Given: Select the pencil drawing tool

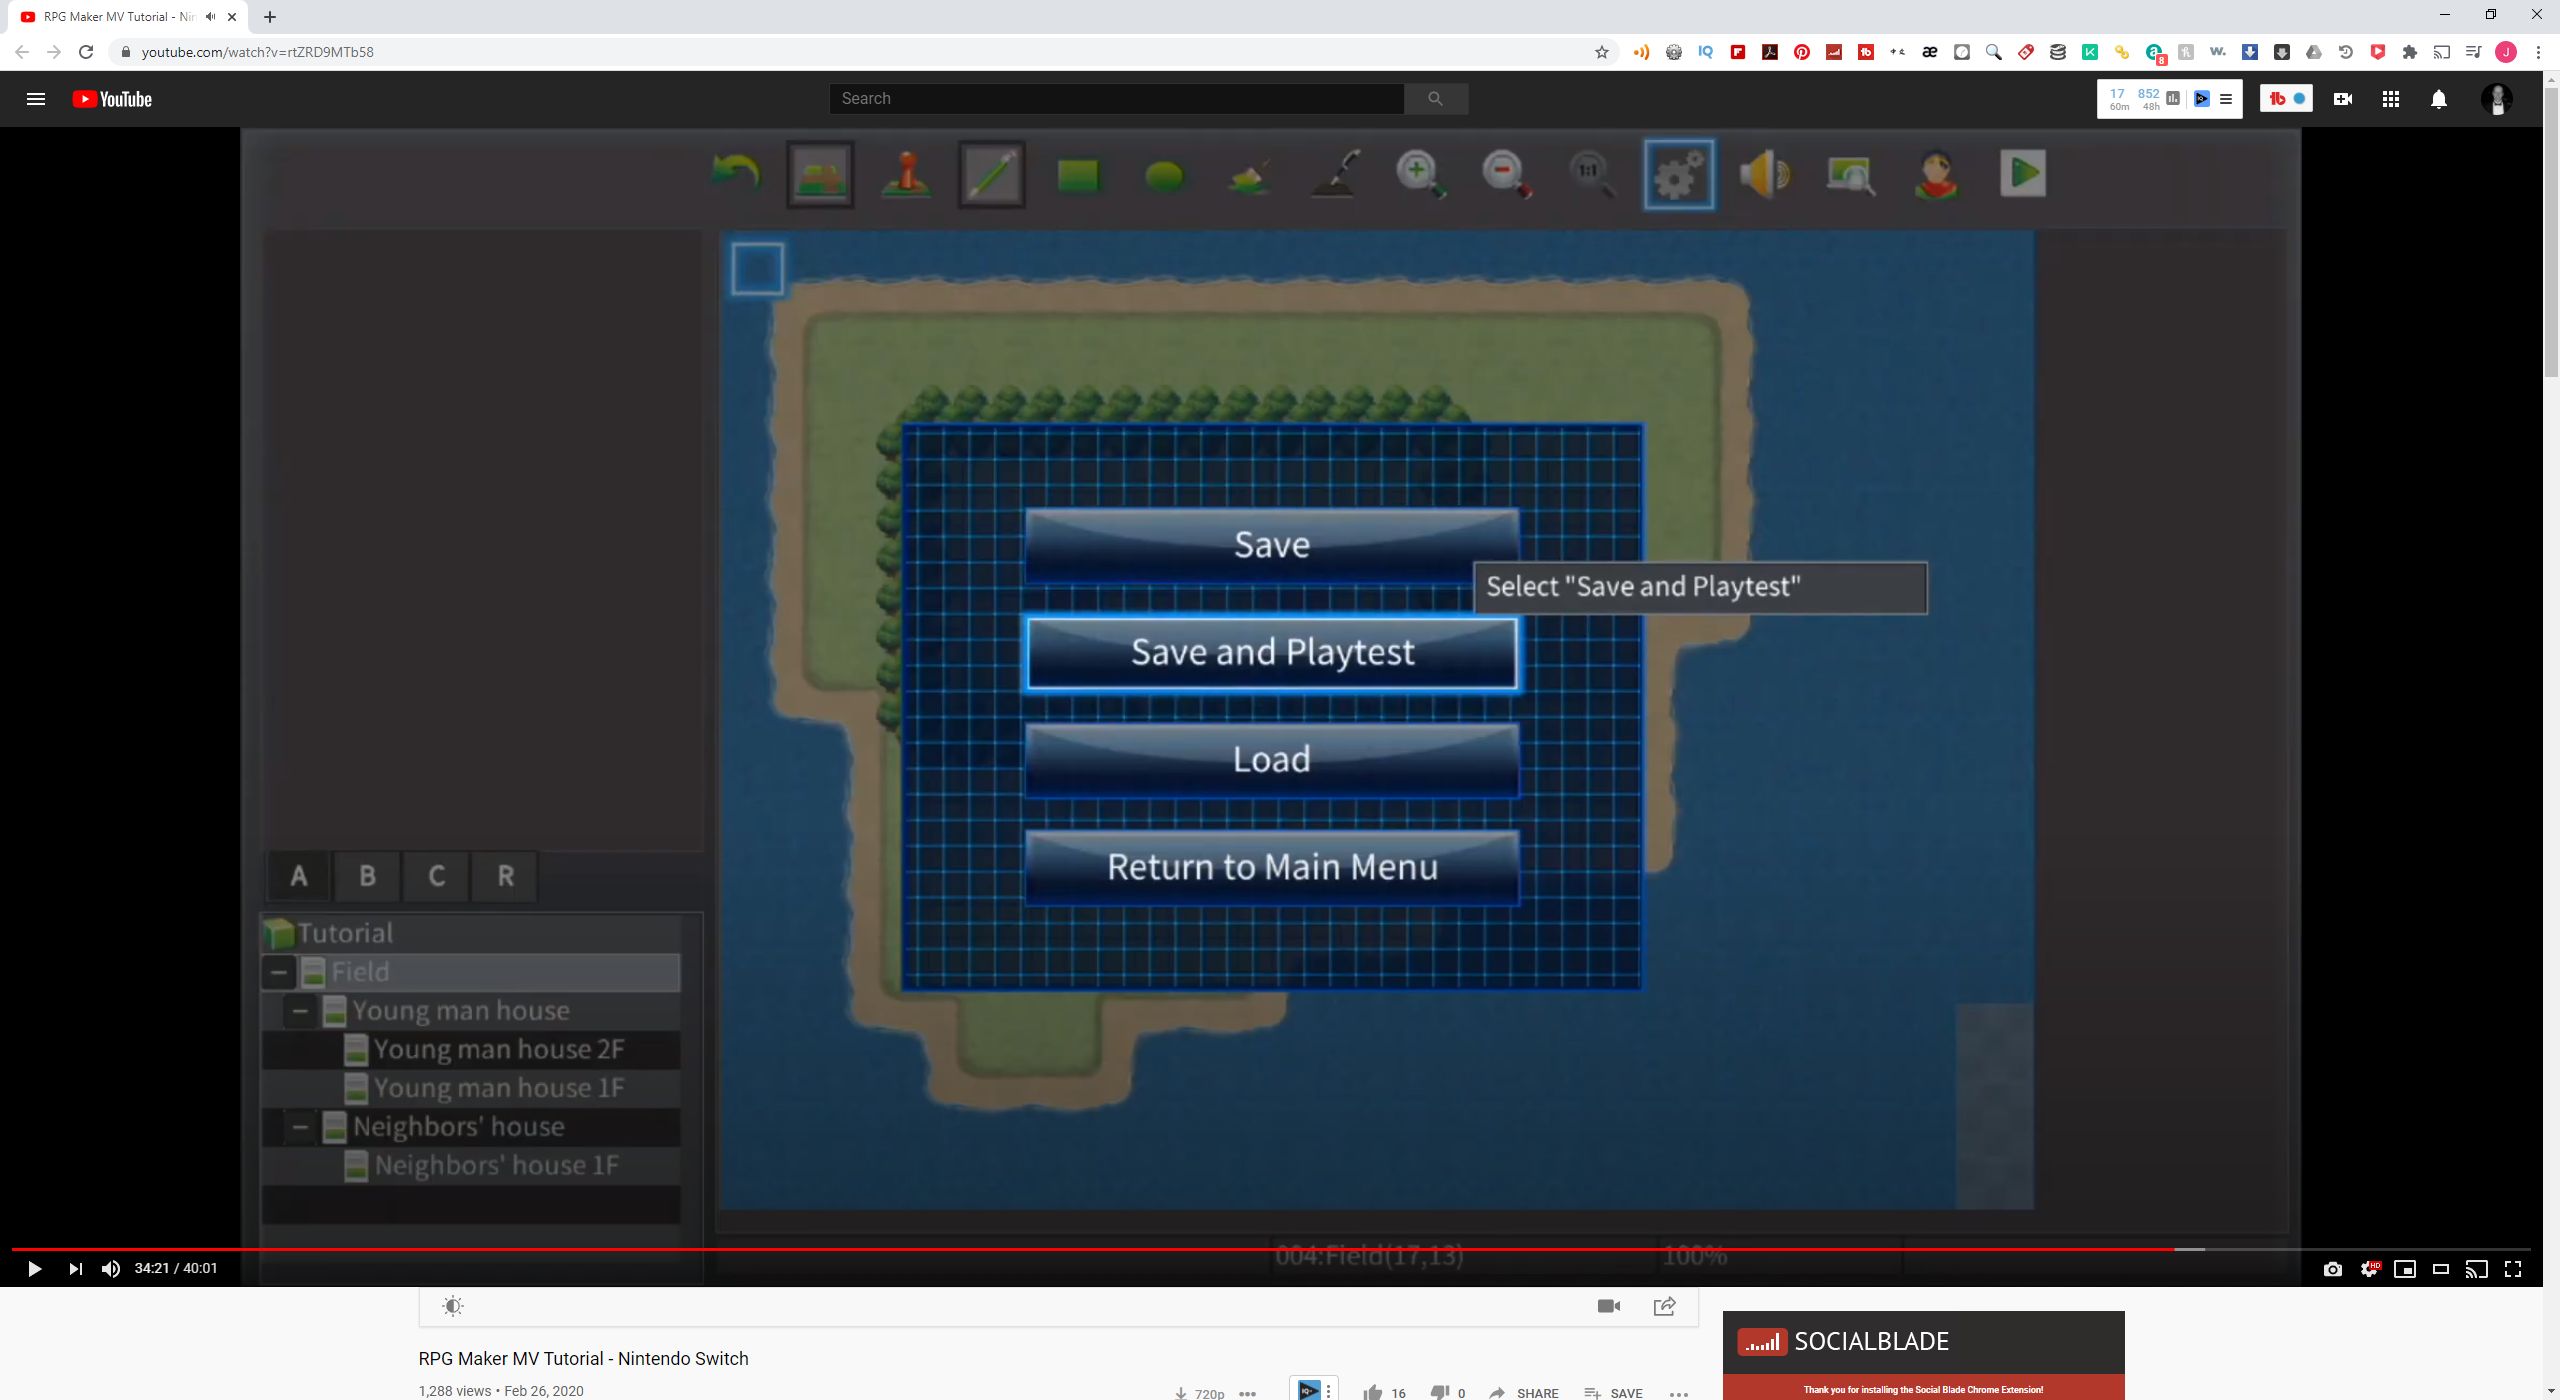Looking at the screenshot, I should 992,174.
